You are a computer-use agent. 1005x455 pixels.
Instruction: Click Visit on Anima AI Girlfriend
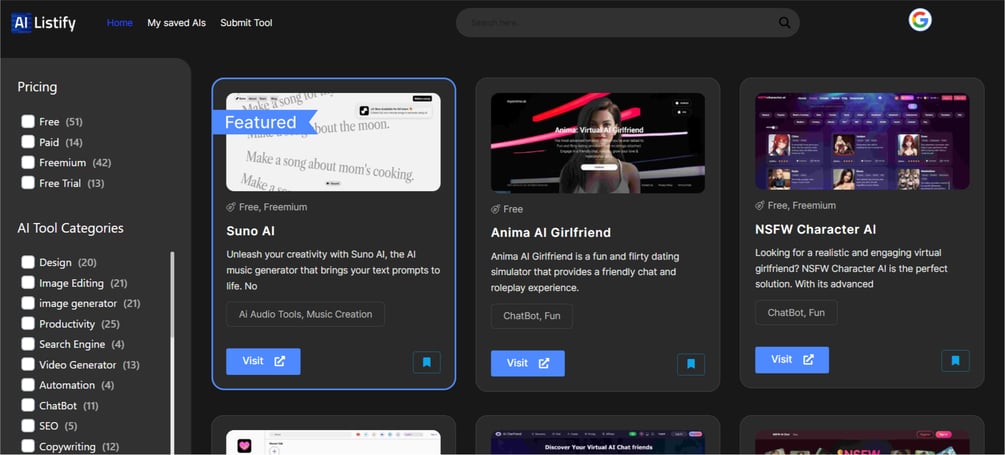[x=527, y=363]
